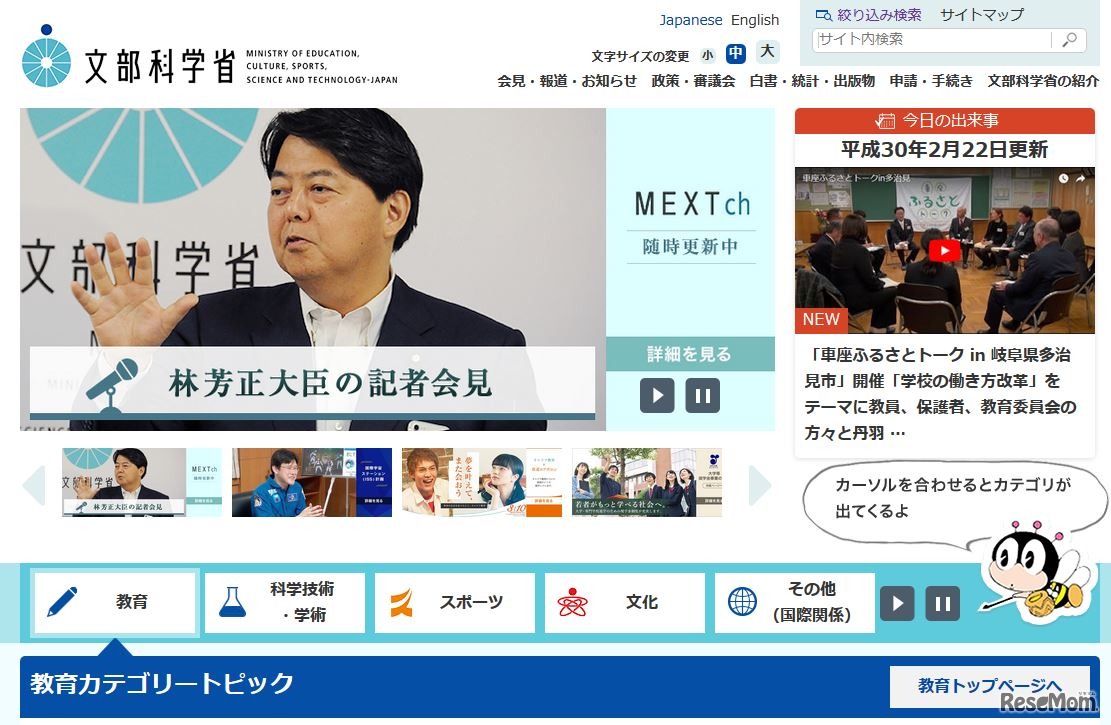This screenshot has width=1111, height=725.
Task: Switch text size to 大
Action: [765, 52]
